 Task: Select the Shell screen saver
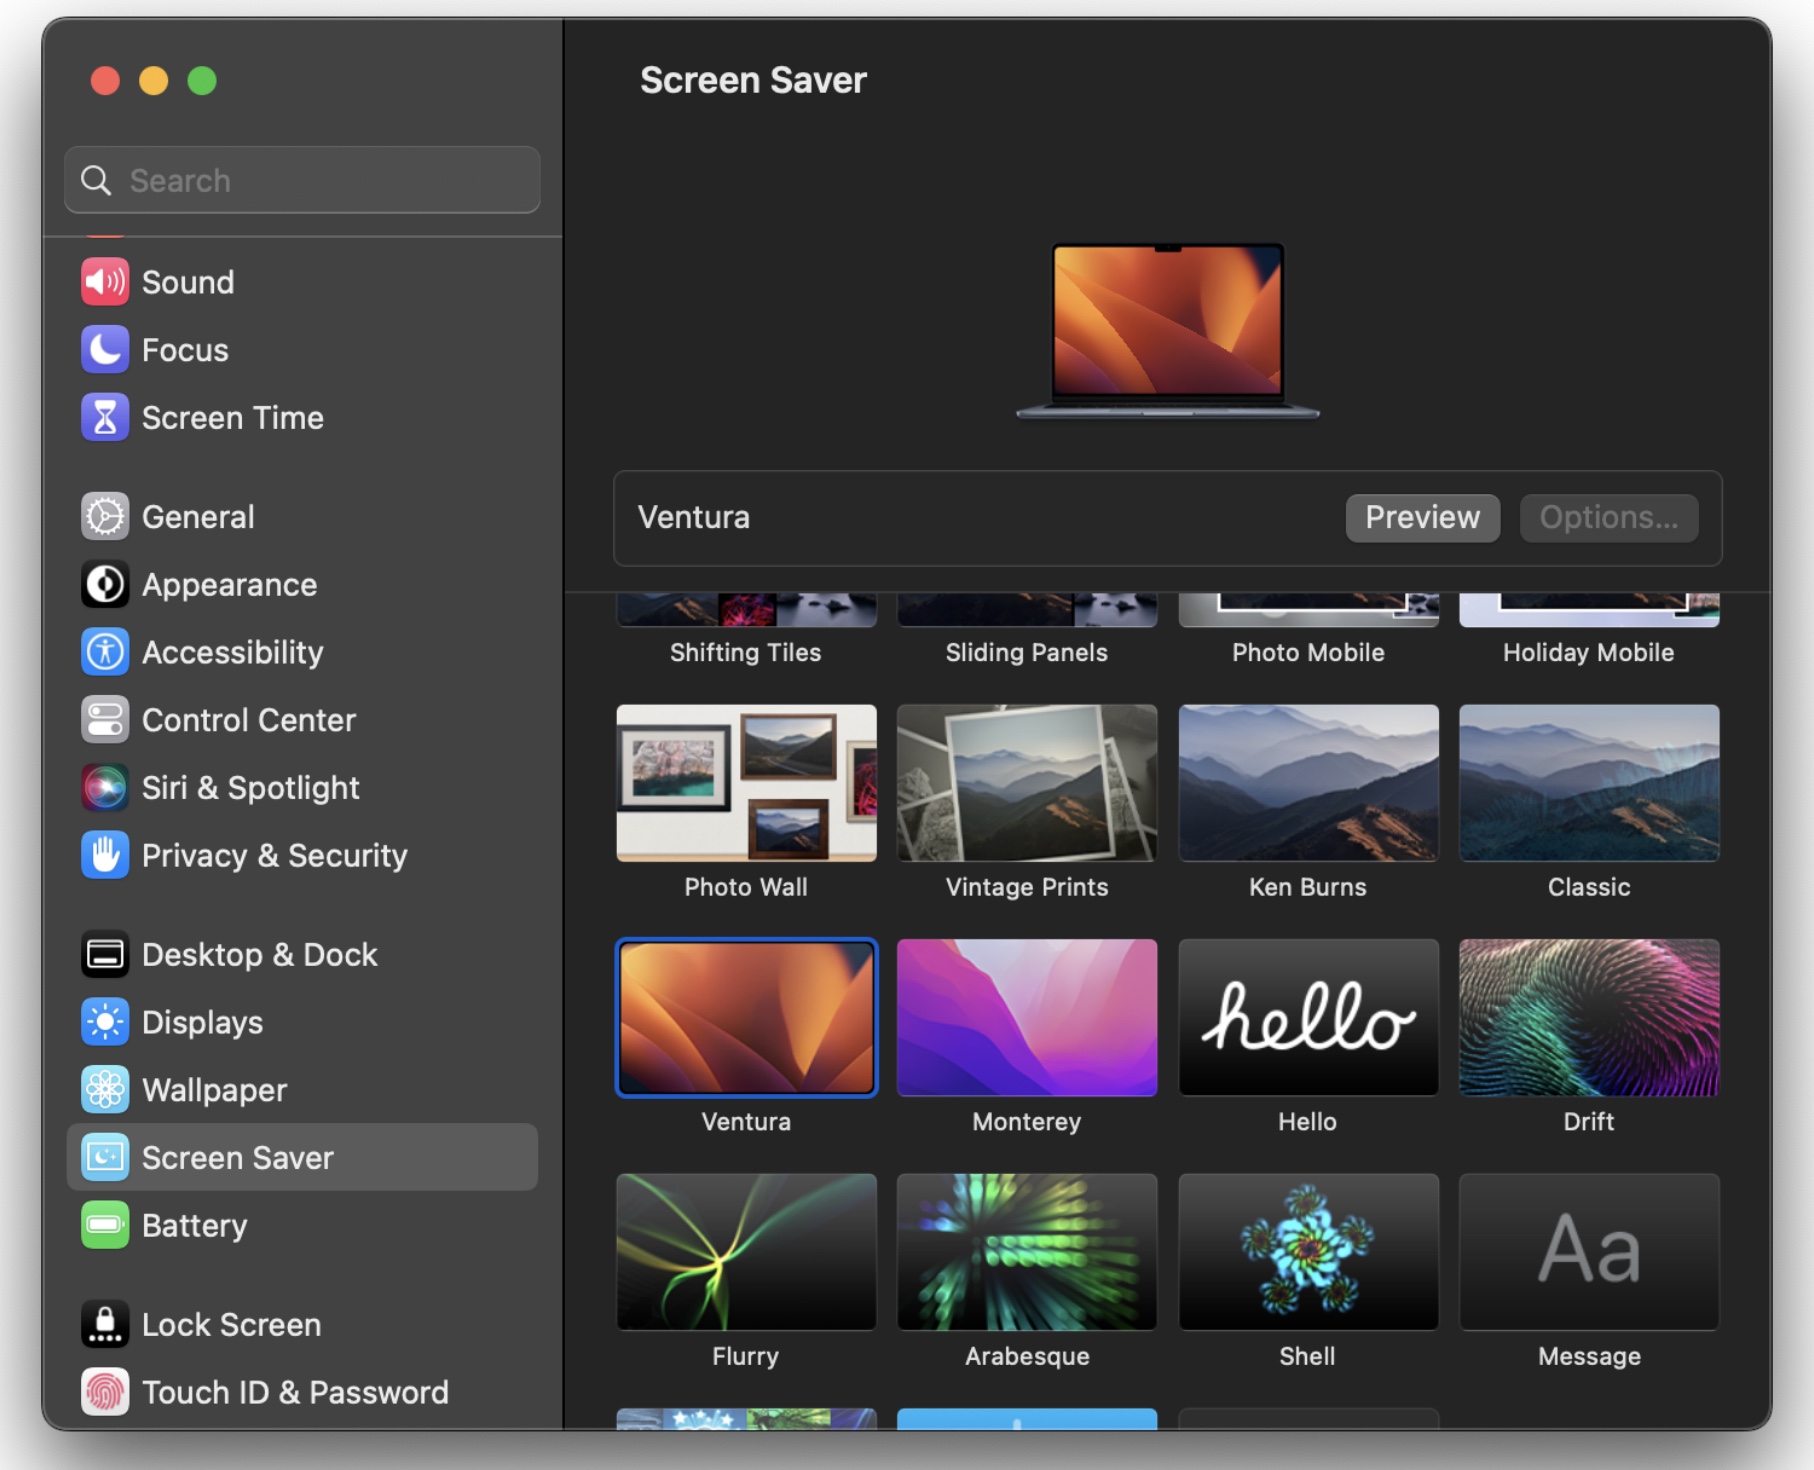click(x=1308, y=1252)
